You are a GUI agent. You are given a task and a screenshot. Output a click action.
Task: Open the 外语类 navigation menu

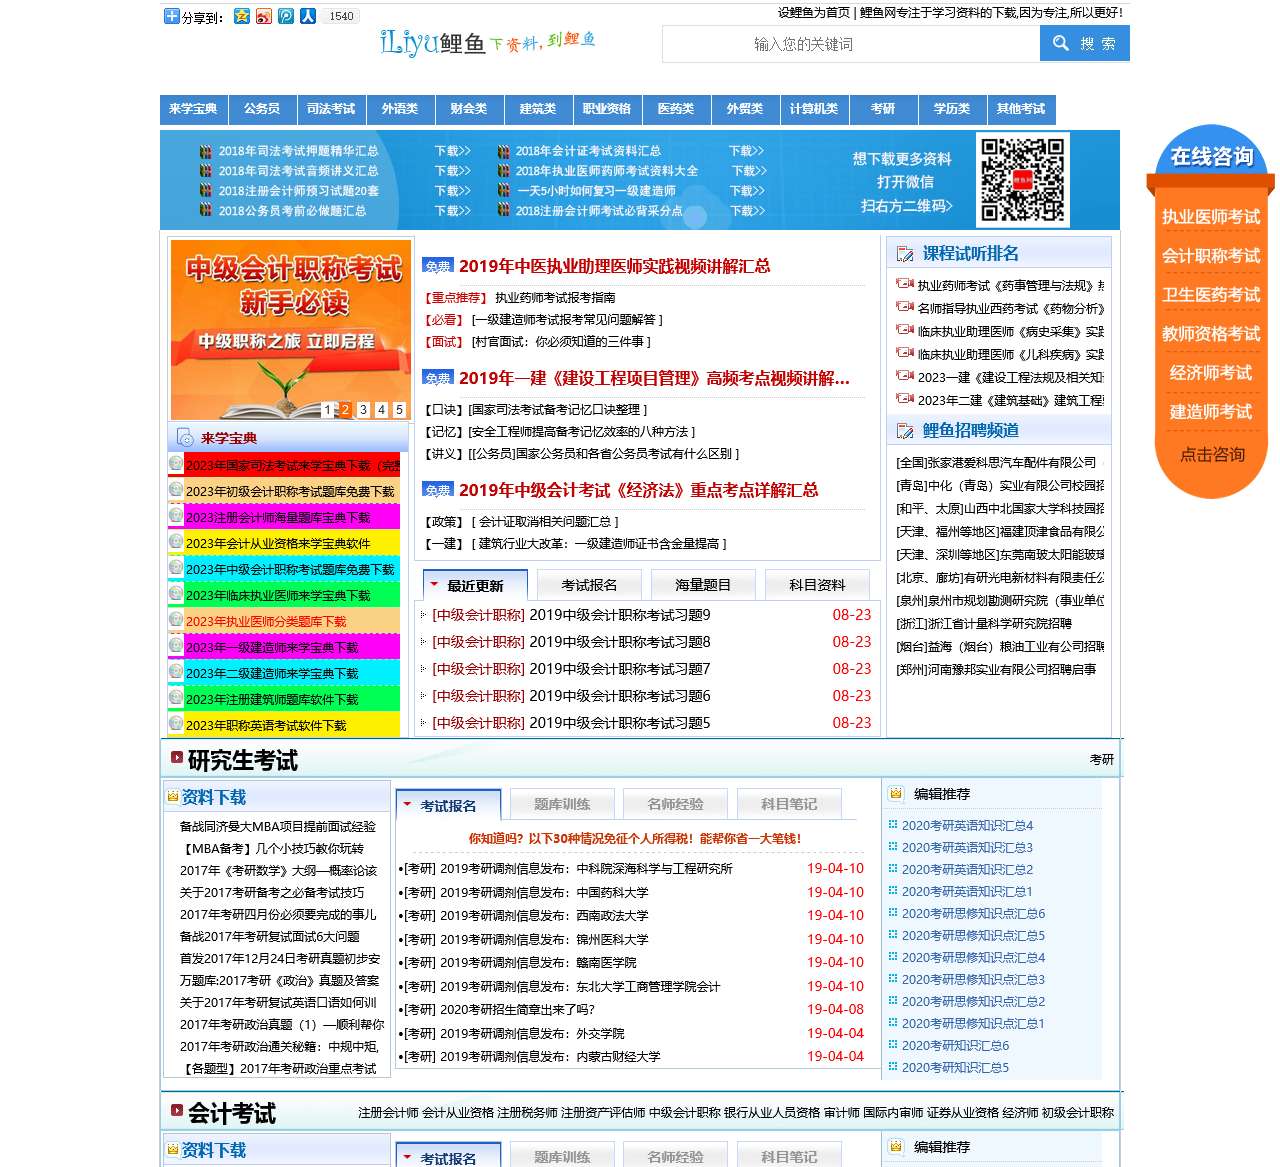(400, 109)
